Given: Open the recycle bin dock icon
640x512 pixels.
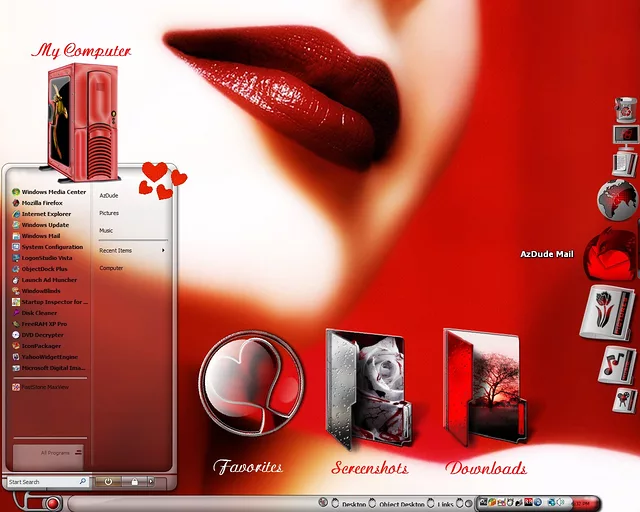Looking at the screenshot, I should pyautogui.click(x=627, y=109).
